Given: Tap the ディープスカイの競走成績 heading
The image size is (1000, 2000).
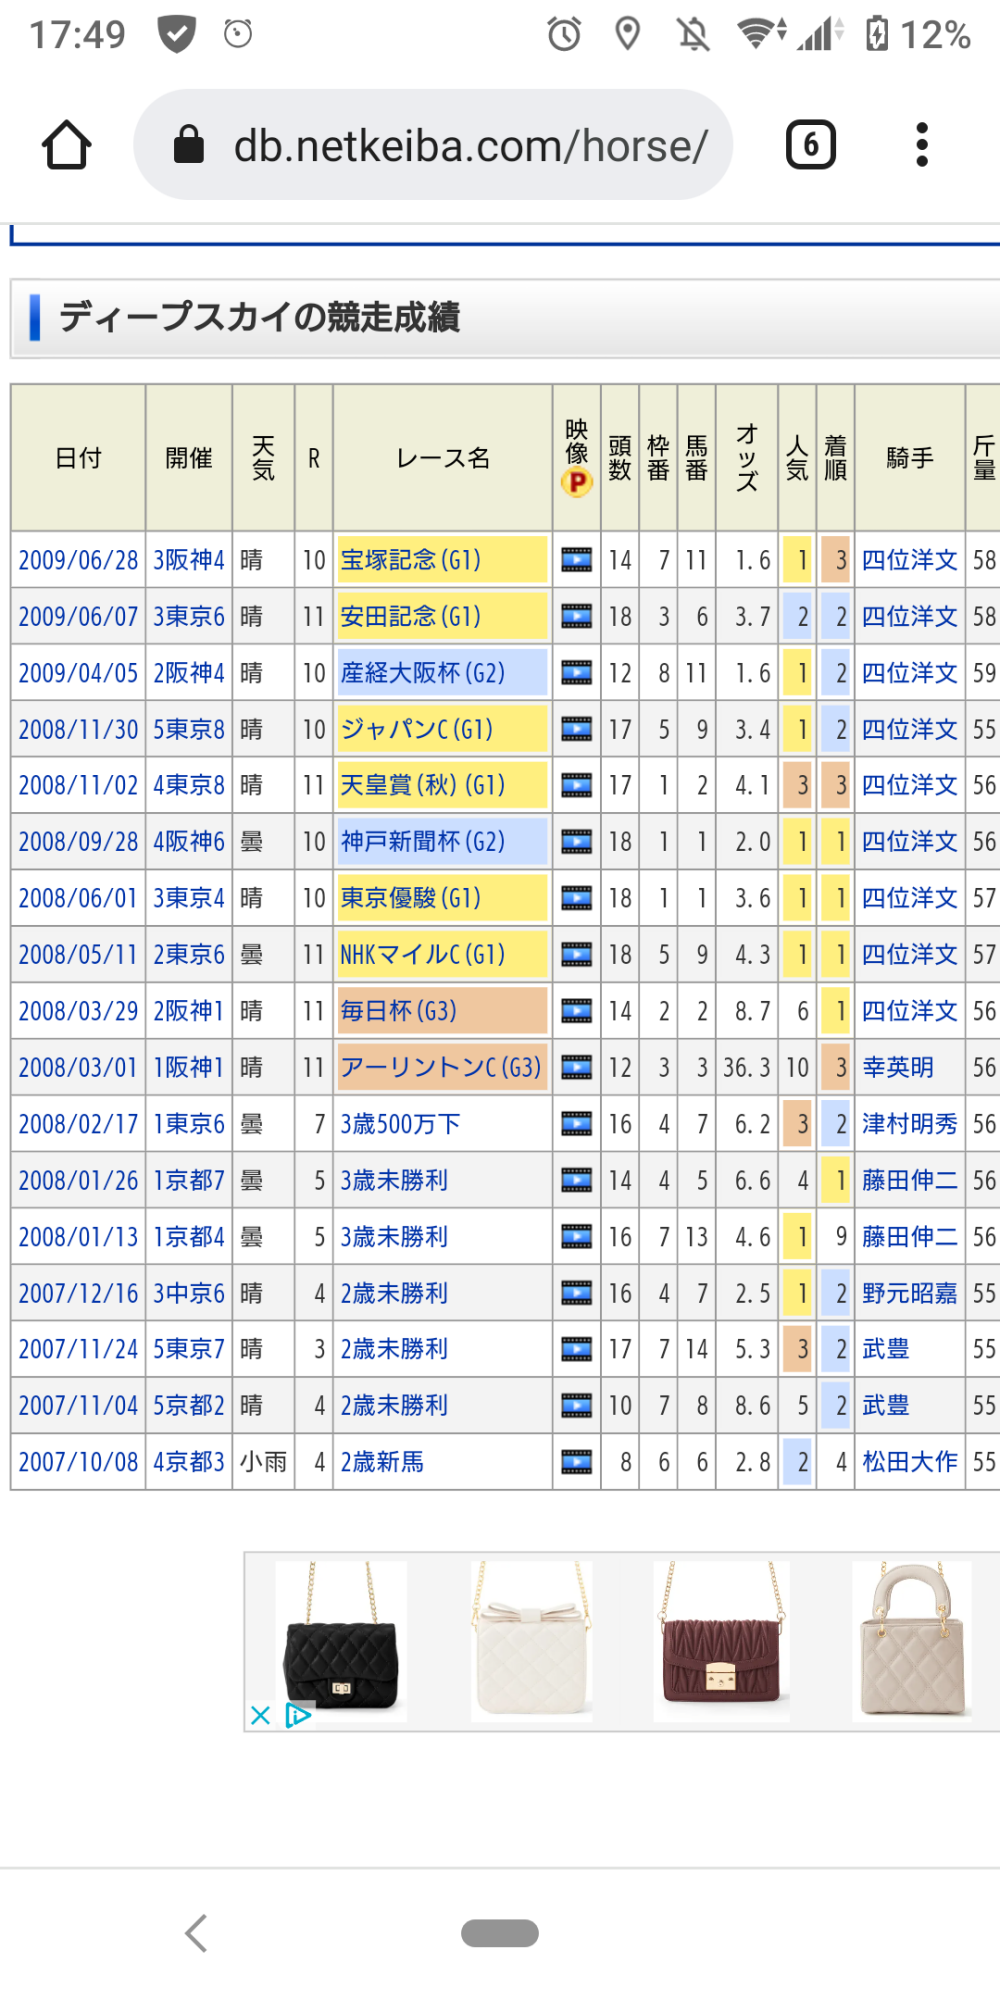Looking at the screenshot, I should pyautogui.click(x=260, y=317).
